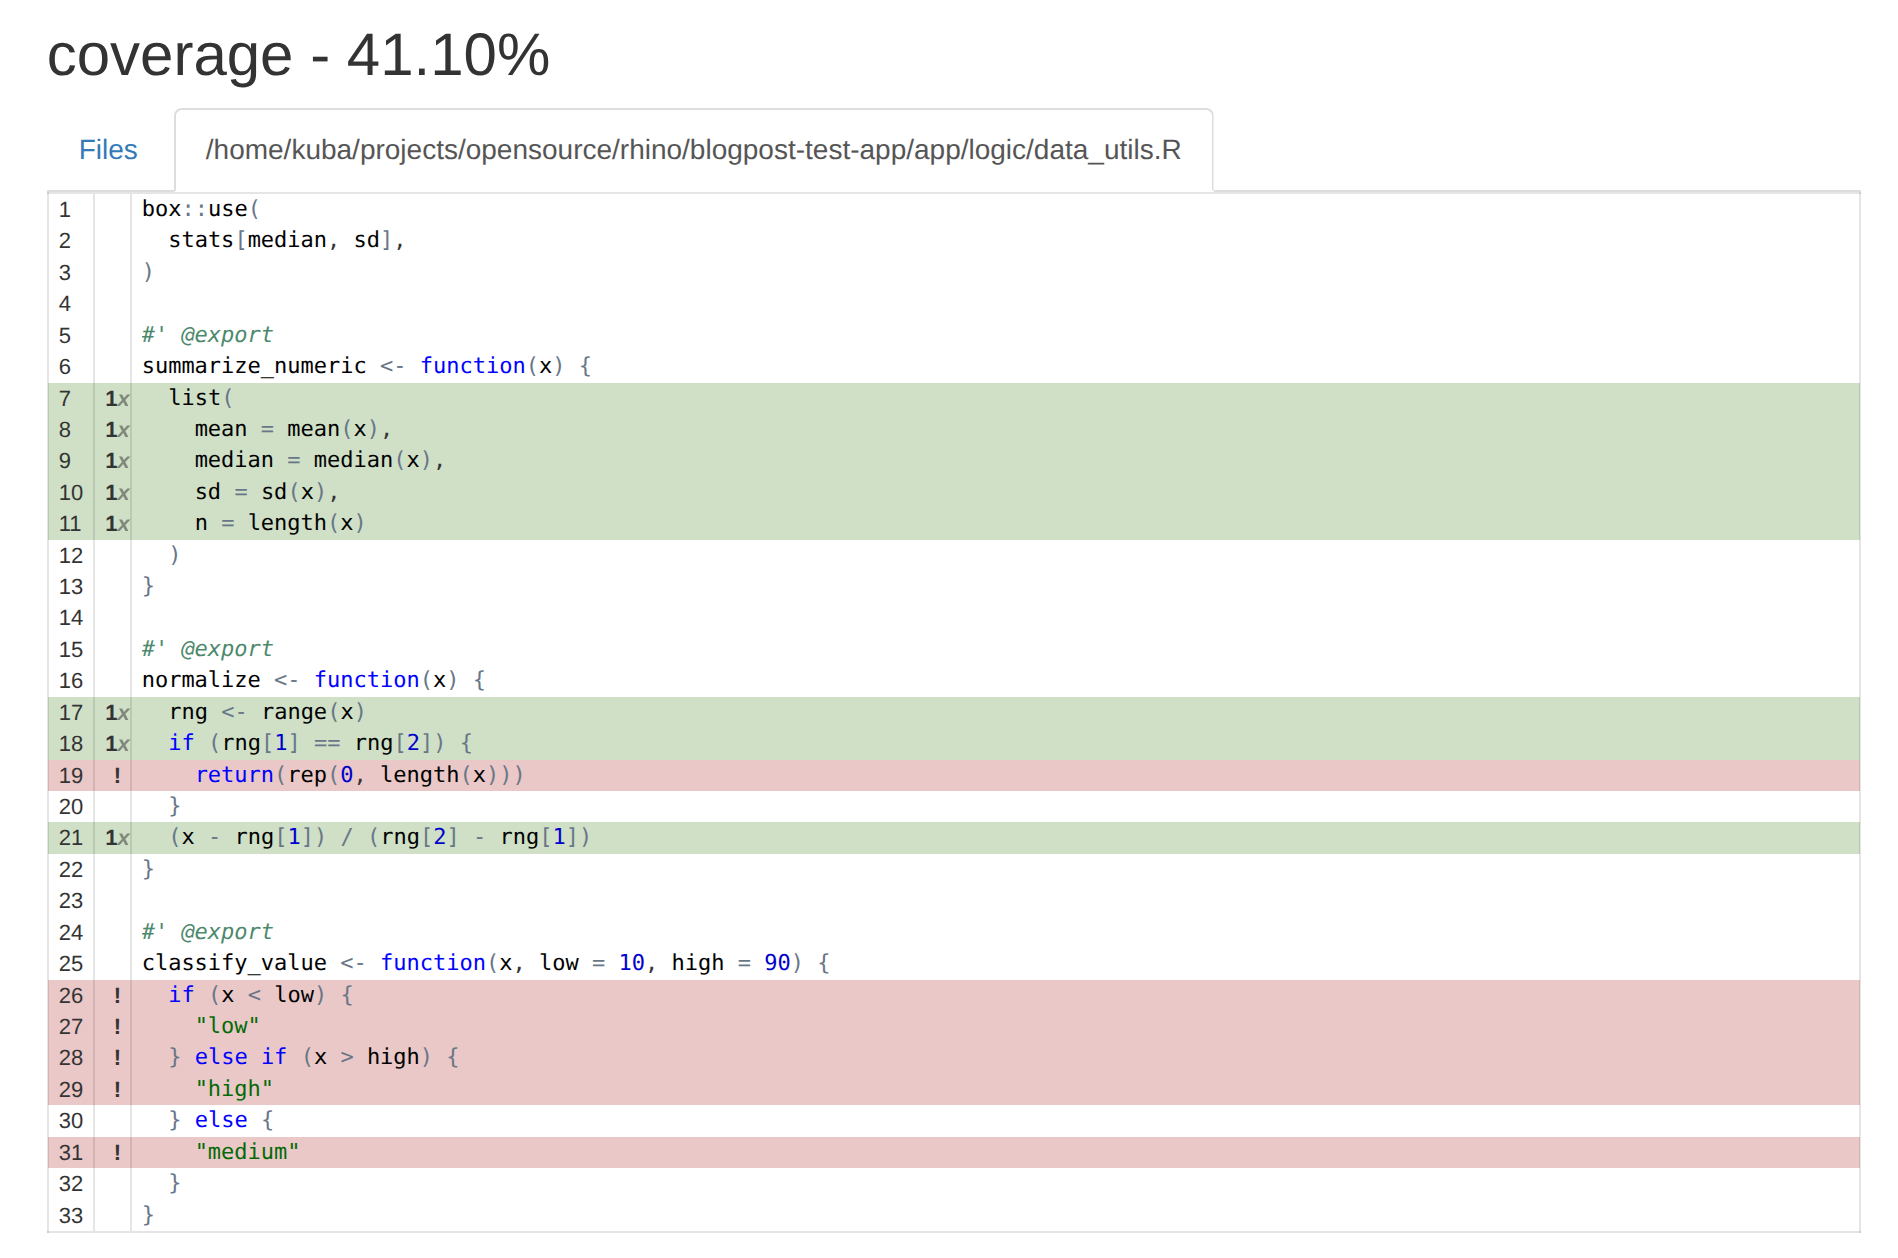Click the box::use( code line
Image resolution: width=1898 pixels, height=1258 pixels.
pyautogui.click(x=200, y=209)
